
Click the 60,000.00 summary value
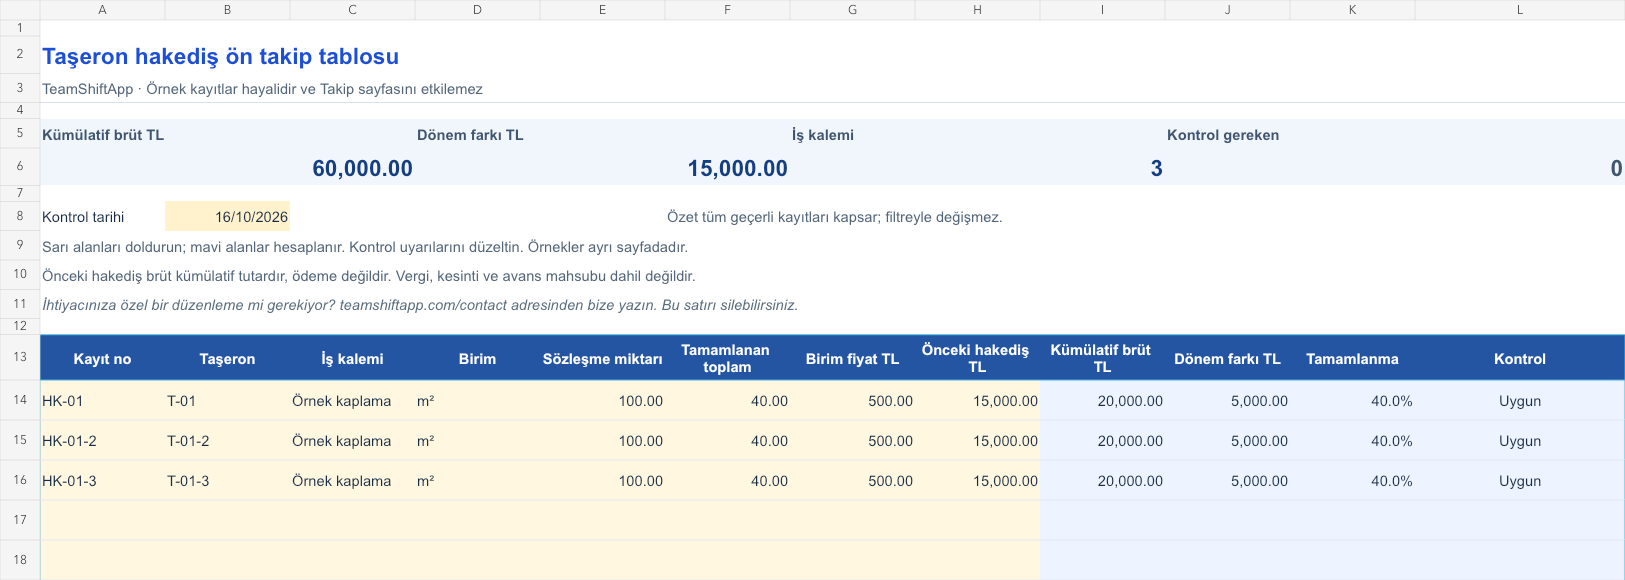(x=362, y=168)
